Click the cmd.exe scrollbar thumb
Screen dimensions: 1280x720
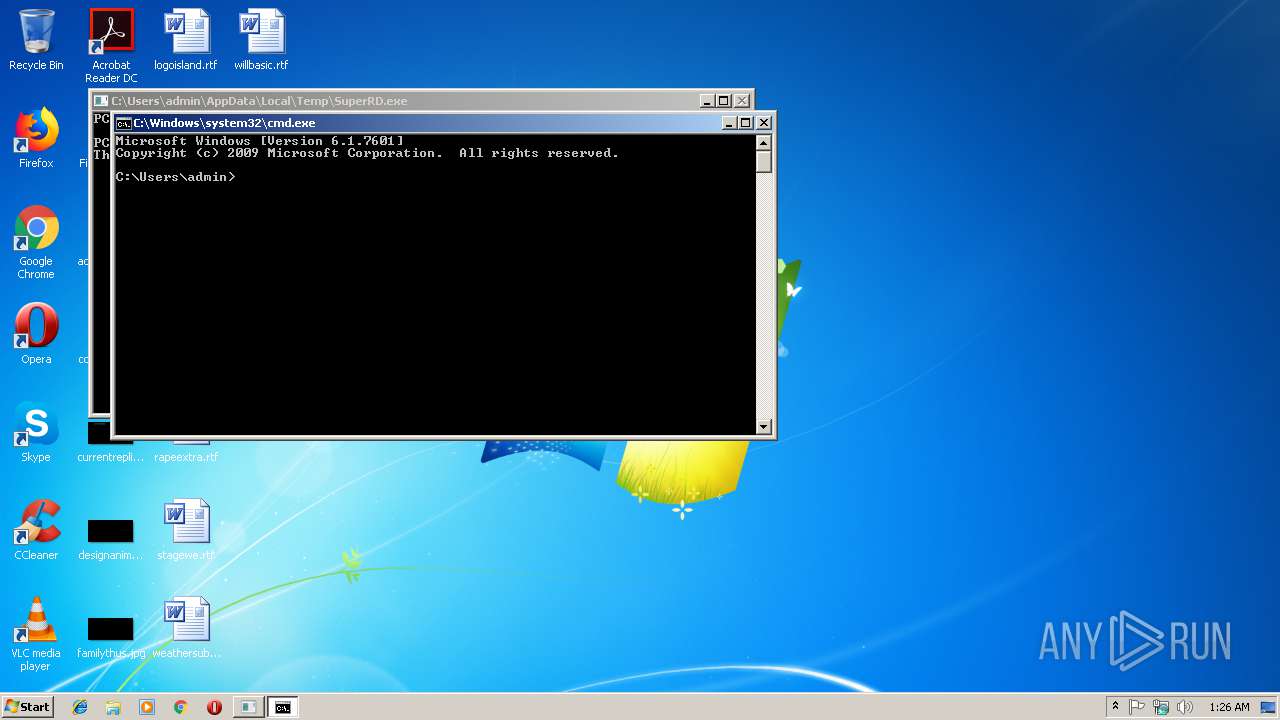click(764, 162)
